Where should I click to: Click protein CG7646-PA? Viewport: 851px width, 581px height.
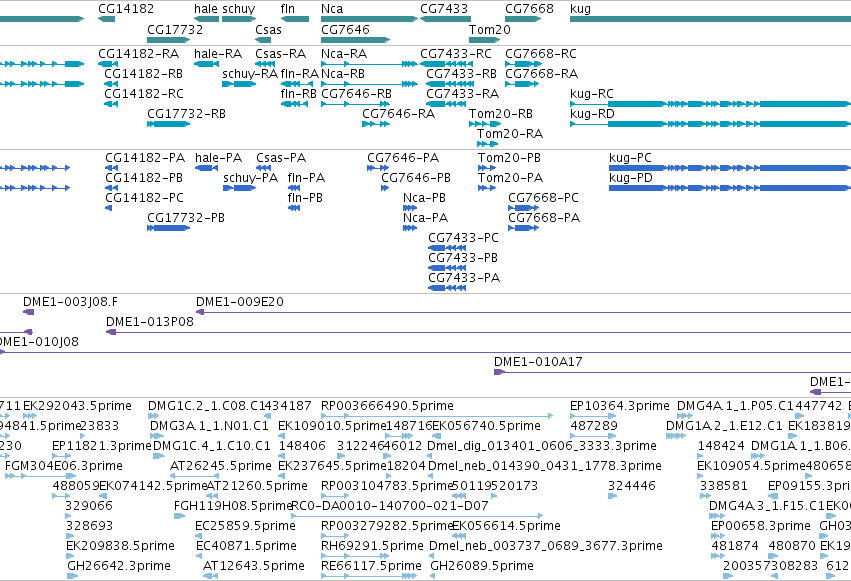point(403,158)
